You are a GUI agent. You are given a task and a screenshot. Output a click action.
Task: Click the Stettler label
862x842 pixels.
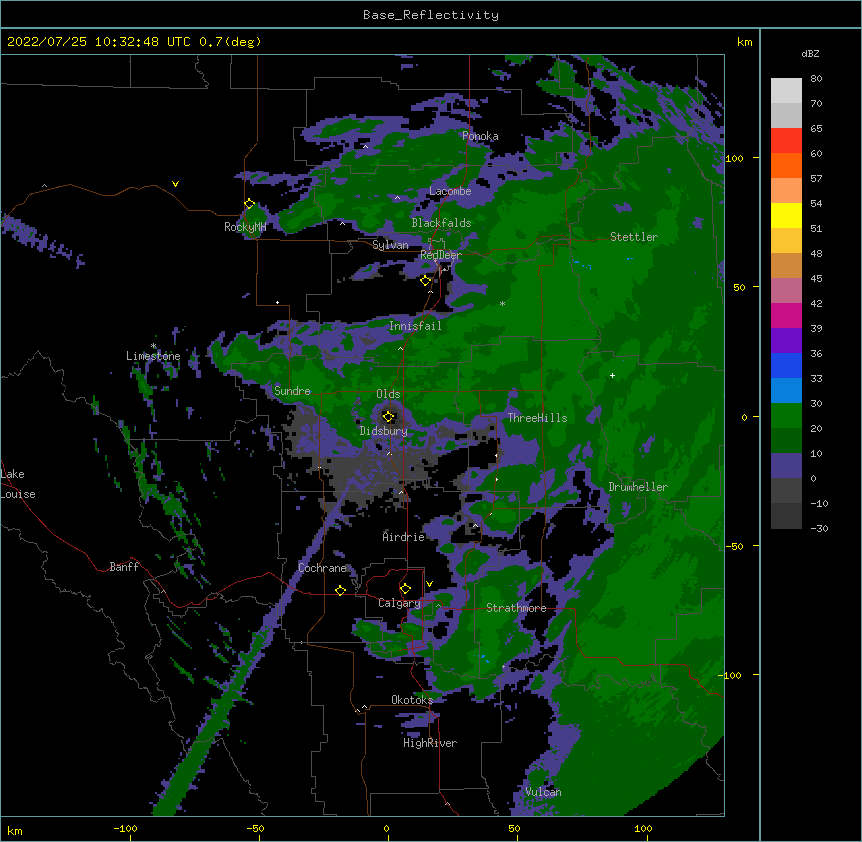click(634, 237)
